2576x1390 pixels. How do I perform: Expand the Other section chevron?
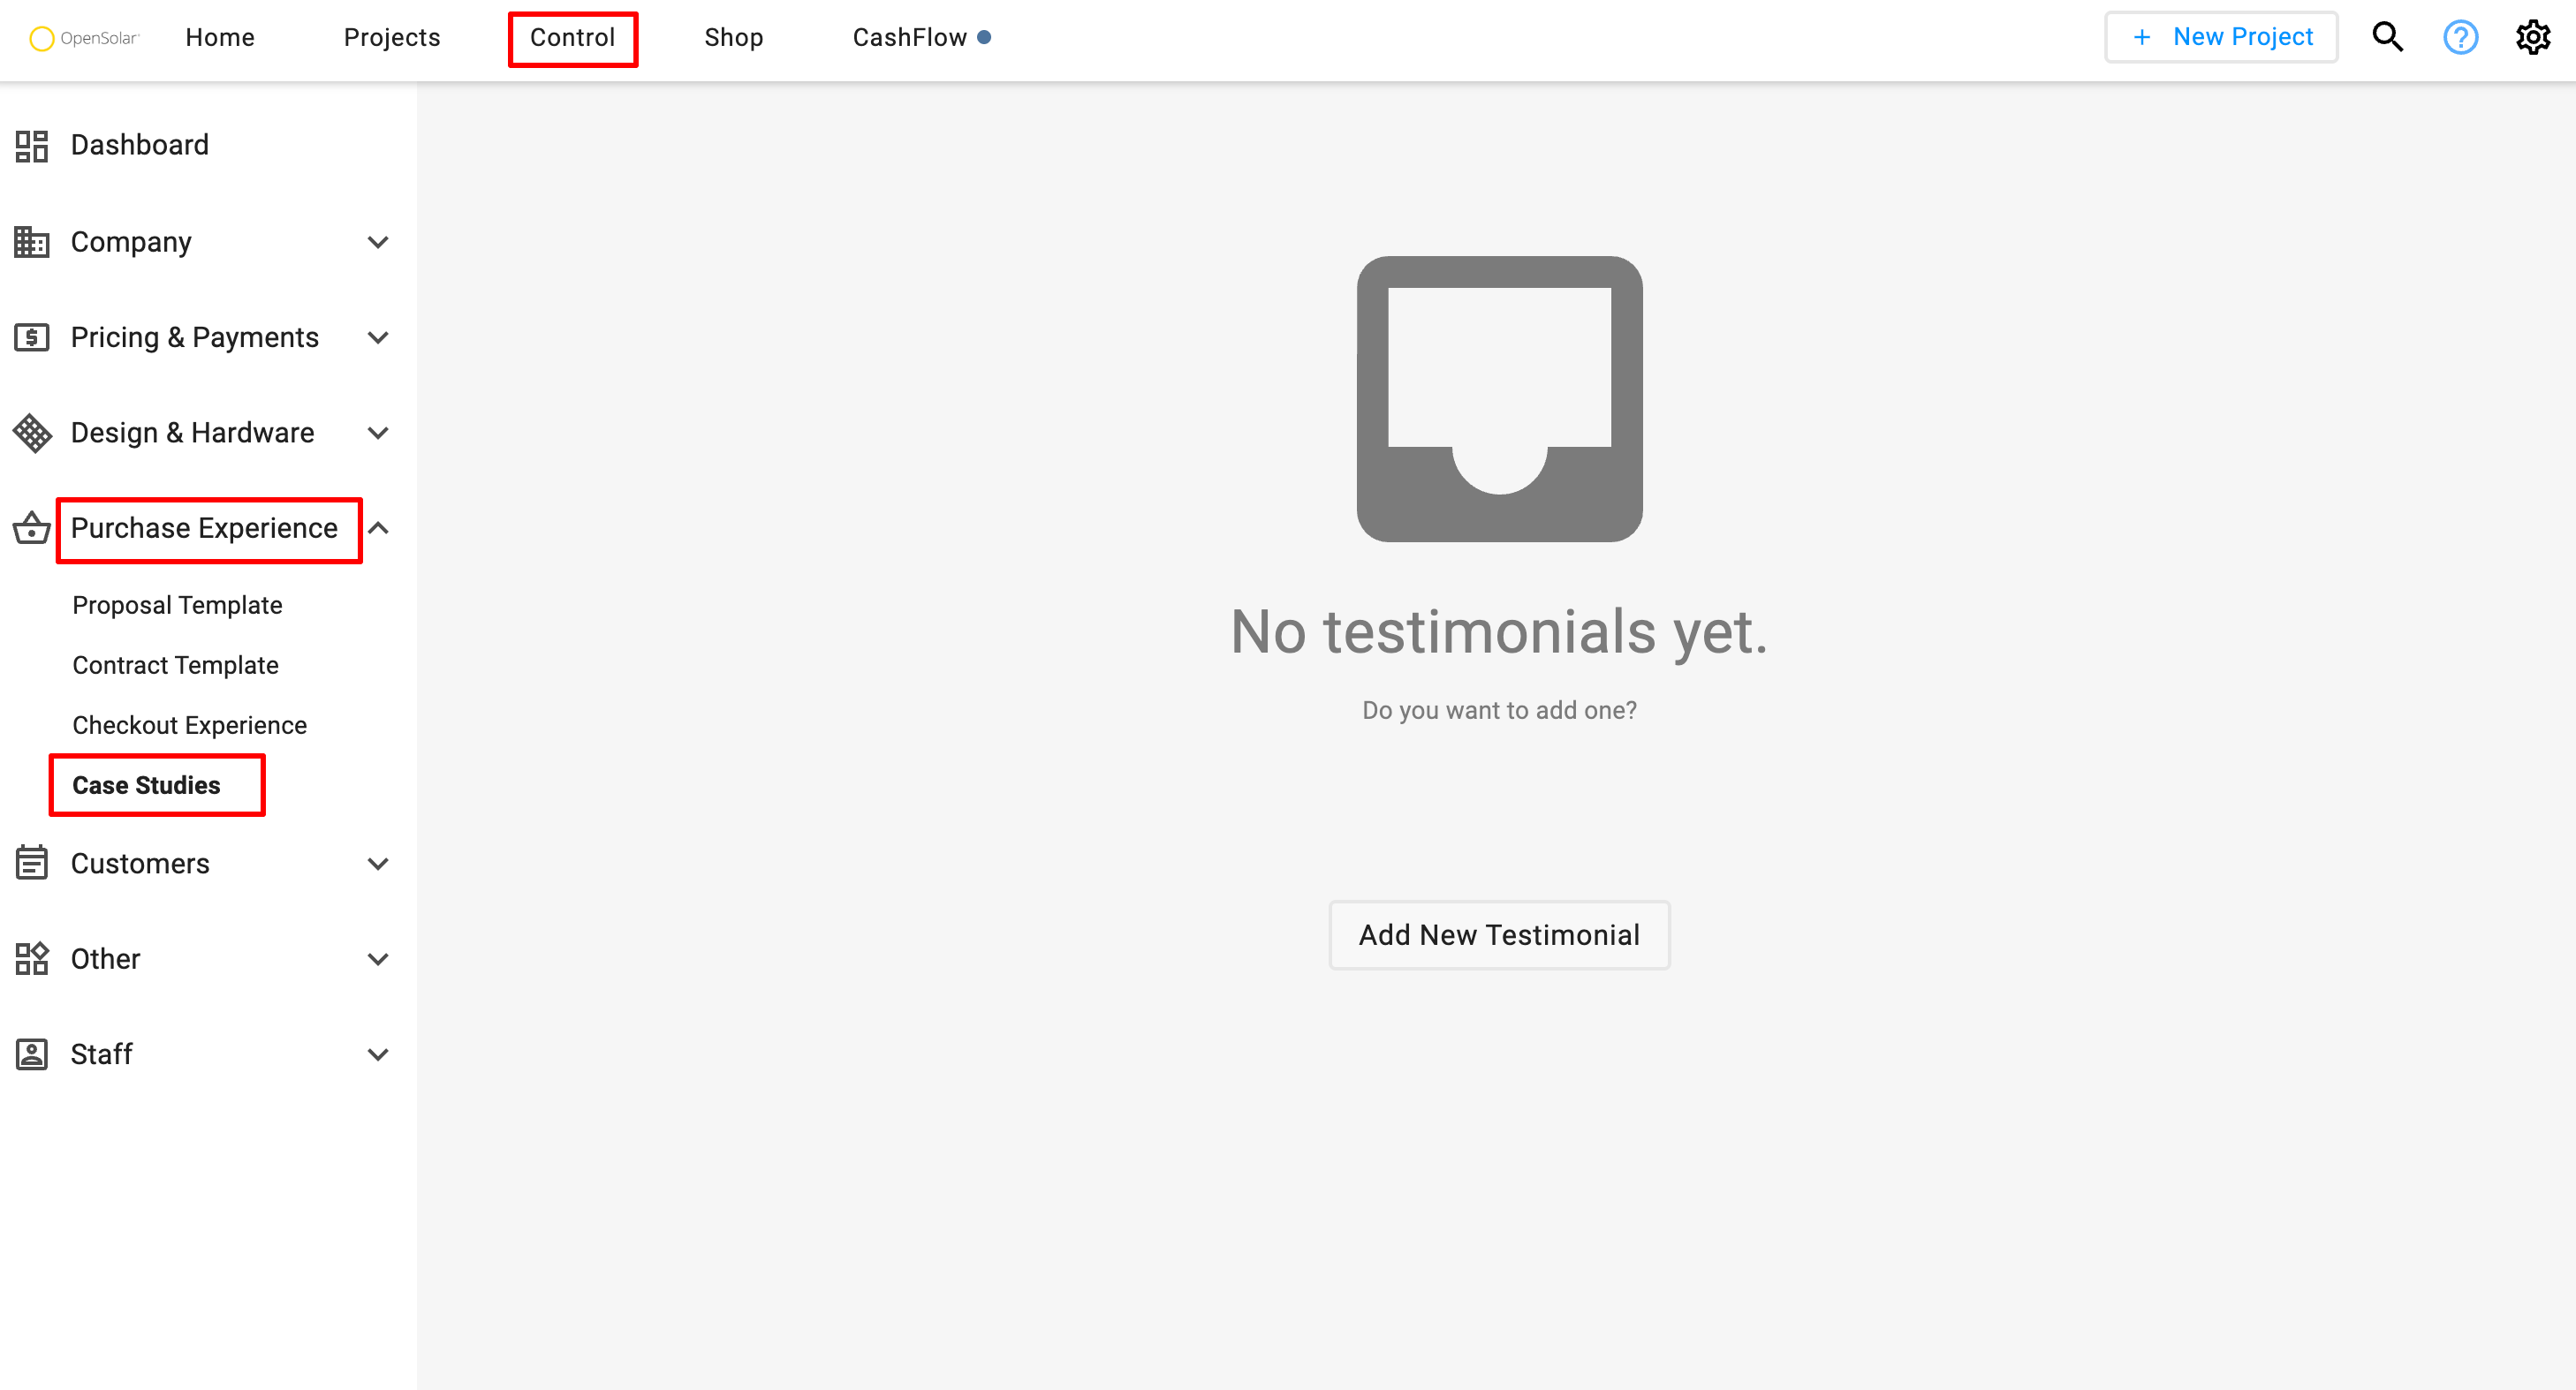pyautogui.click(x=378, y=958)
